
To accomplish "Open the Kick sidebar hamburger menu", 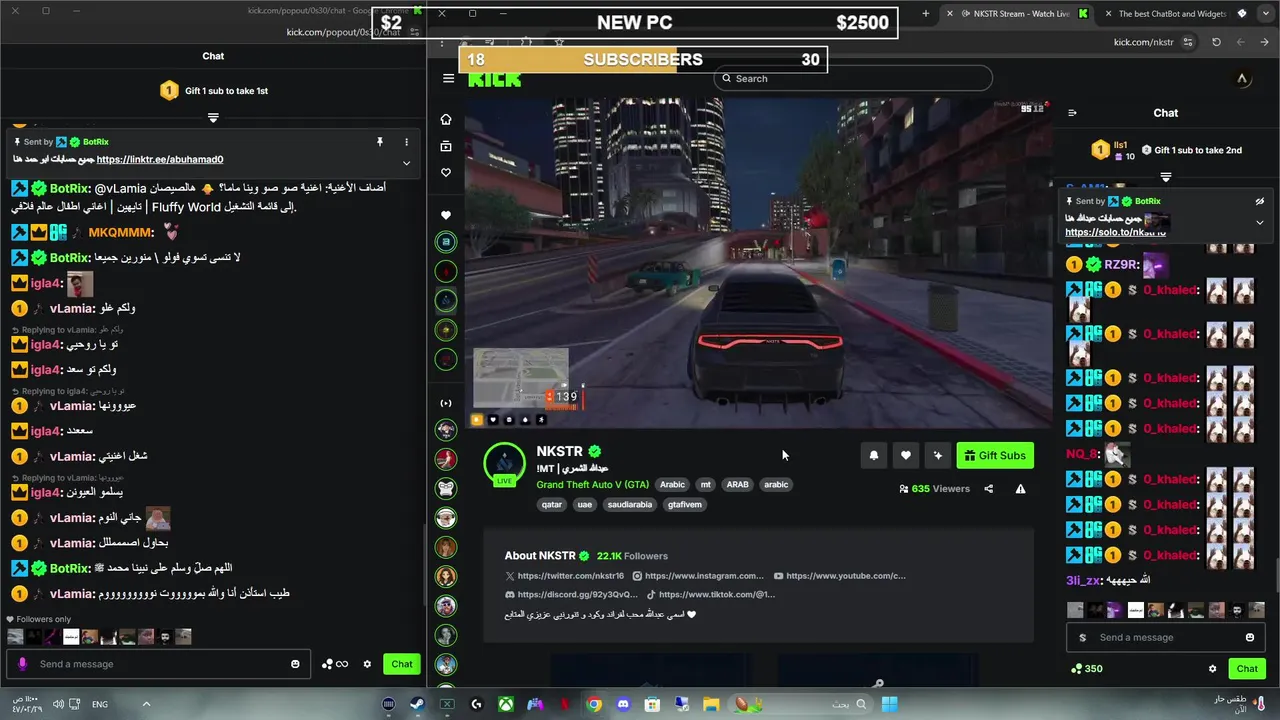I will point(448,78).
